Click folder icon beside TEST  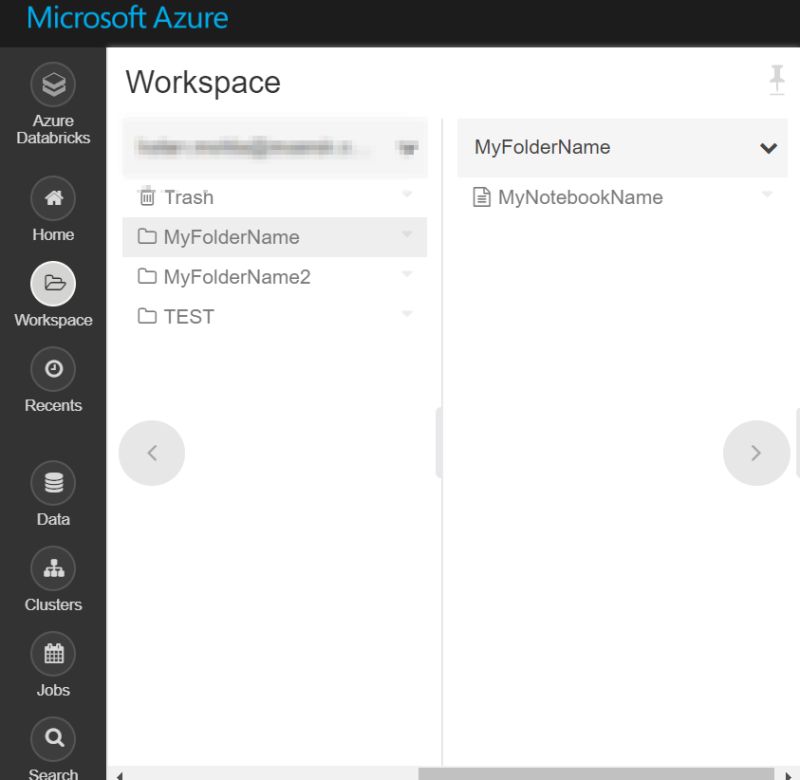tap(147, 316)
